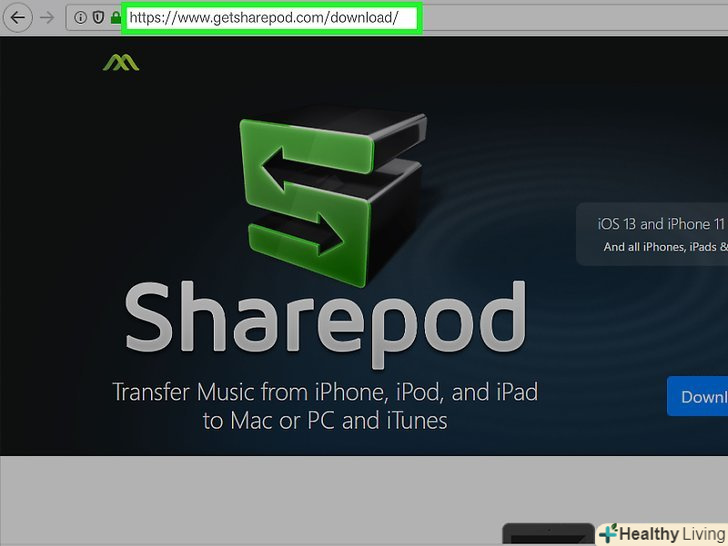Screen dimensions: 728x546
Task: Click the blue Download button
Action: tap(697, 396)
